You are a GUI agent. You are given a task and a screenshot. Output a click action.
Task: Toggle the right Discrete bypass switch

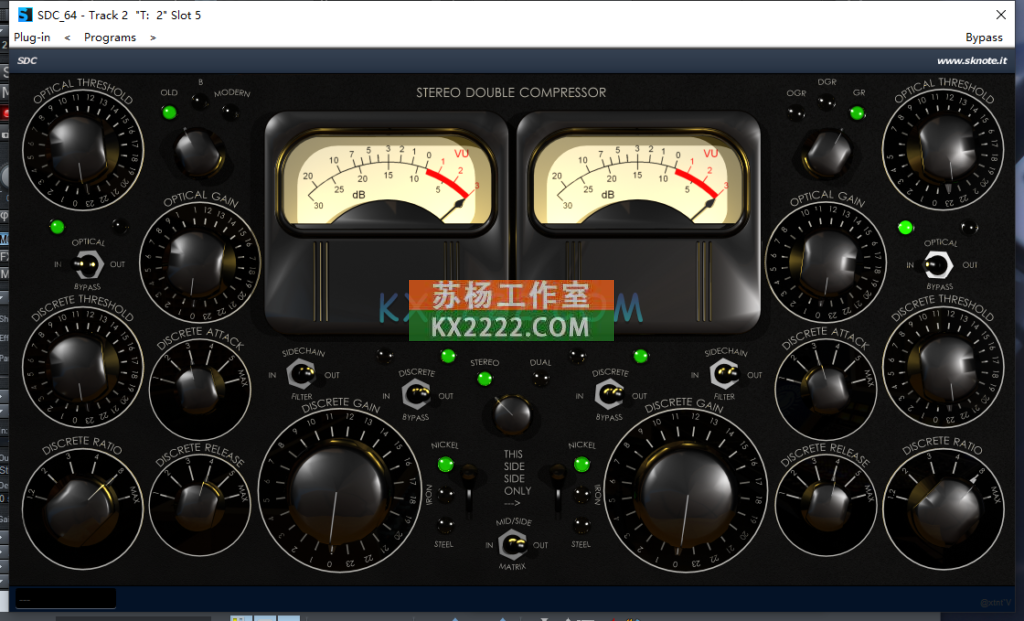coord(609,395)
